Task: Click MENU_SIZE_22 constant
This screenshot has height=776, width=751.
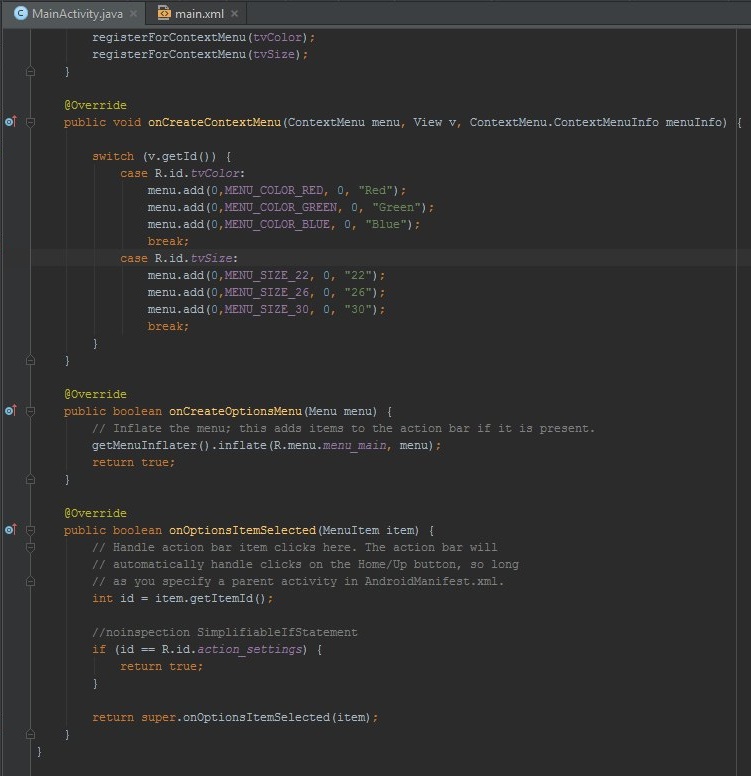Action: [x=267, y=275]
